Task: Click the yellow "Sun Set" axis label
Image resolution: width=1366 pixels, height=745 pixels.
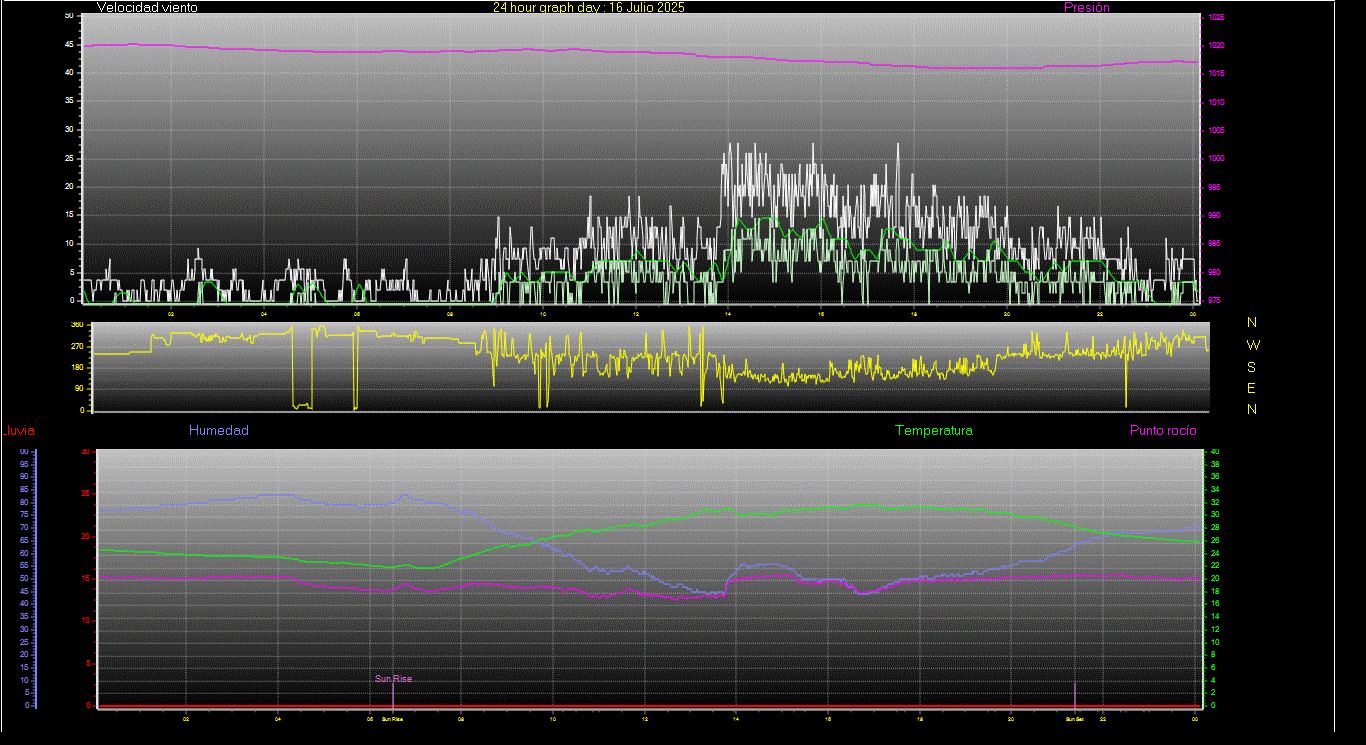Action: click(1075, 718)
